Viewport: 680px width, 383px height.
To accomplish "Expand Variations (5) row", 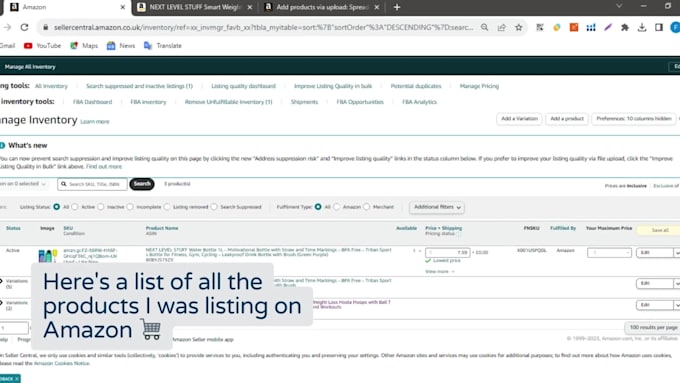I will coord(2,282).
